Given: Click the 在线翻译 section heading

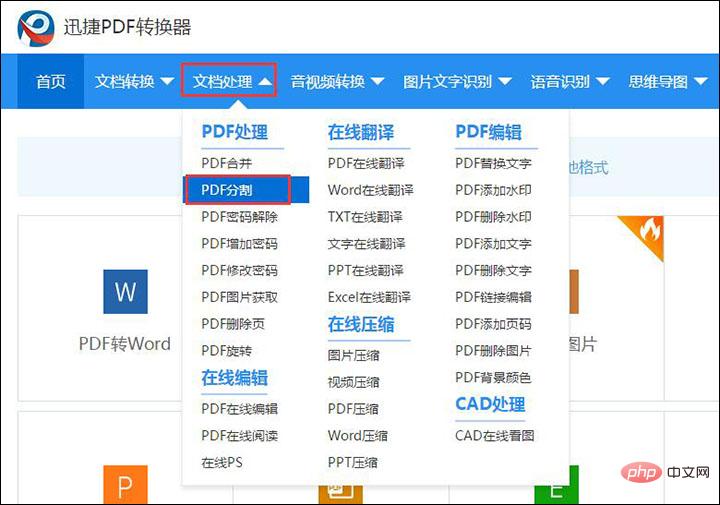Looking at the screenshot, I should tap(361, 132).
